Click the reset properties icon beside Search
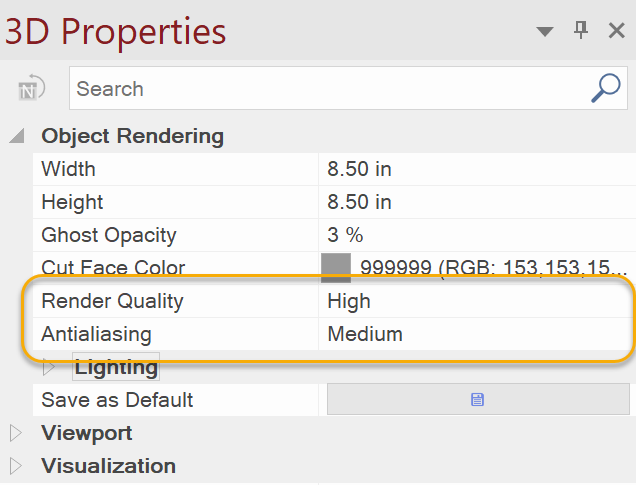The image size is (636, 485). [x=31, y=89]
